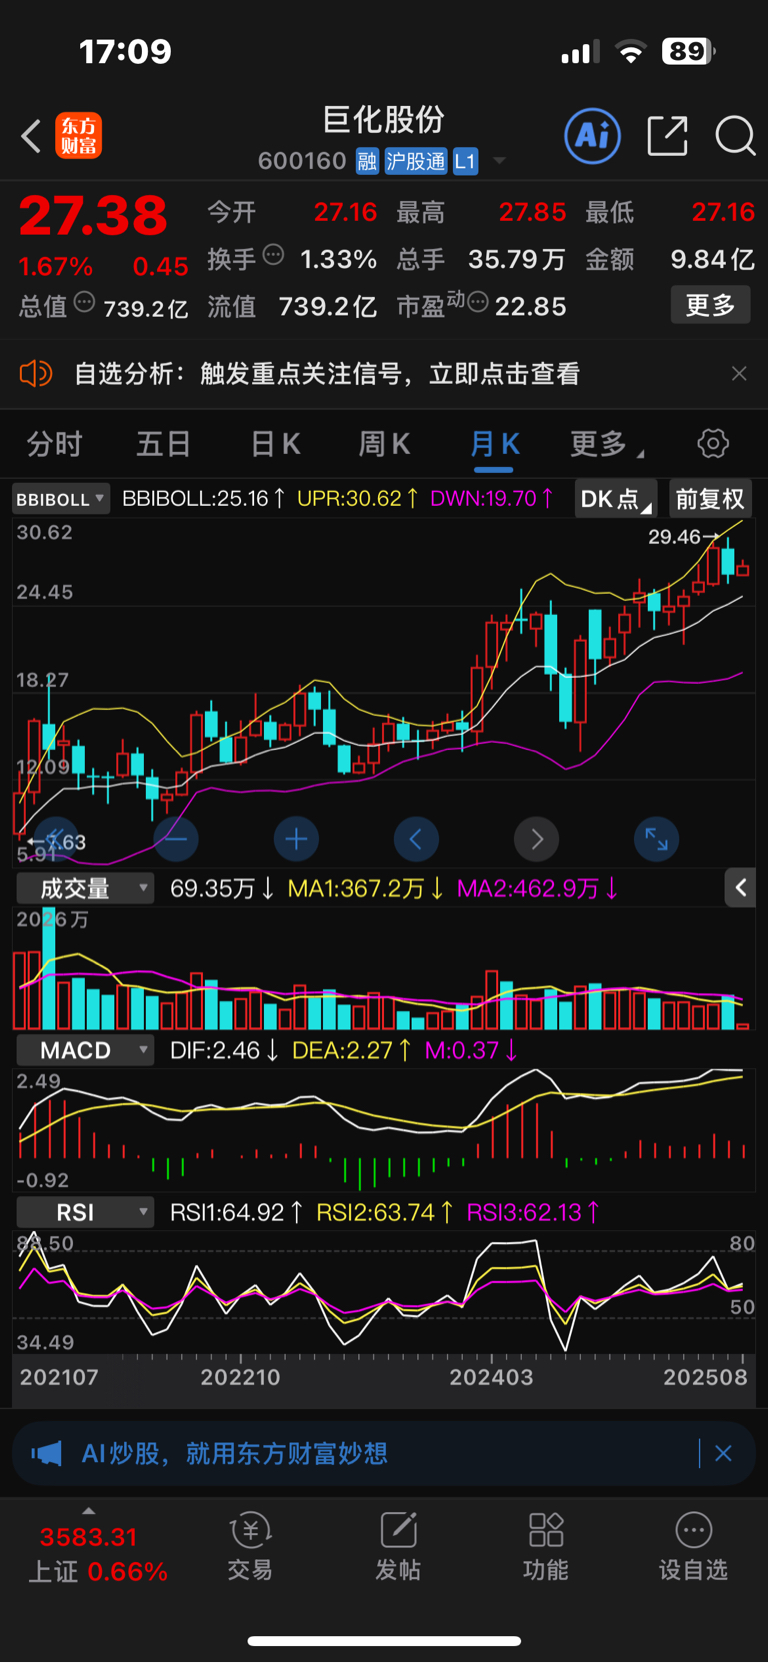Tap the 融 margin tag

tap(367, 161)
